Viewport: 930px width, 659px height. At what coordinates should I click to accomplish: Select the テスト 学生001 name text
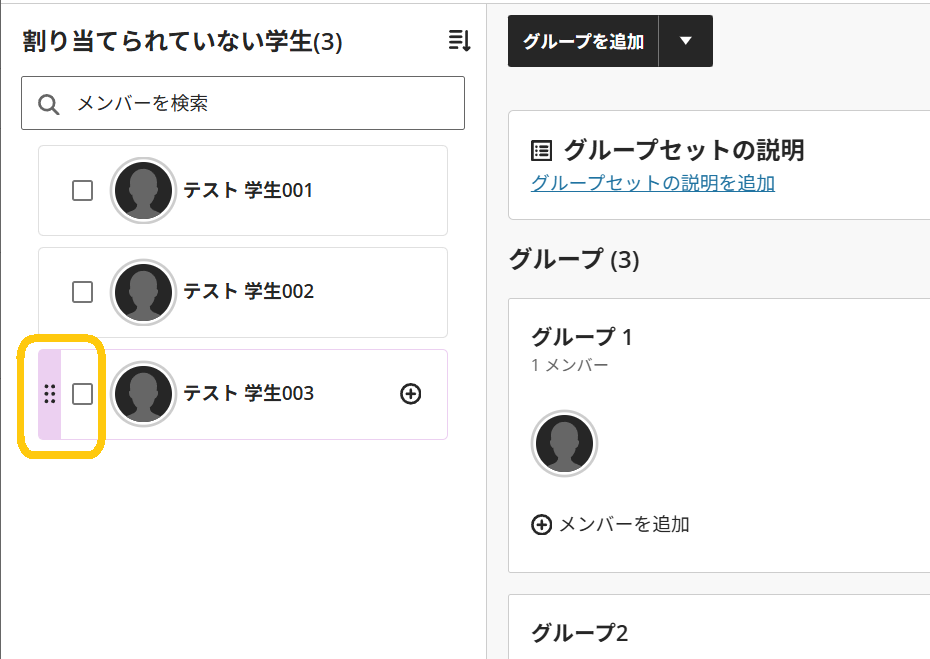click(248, 190)
